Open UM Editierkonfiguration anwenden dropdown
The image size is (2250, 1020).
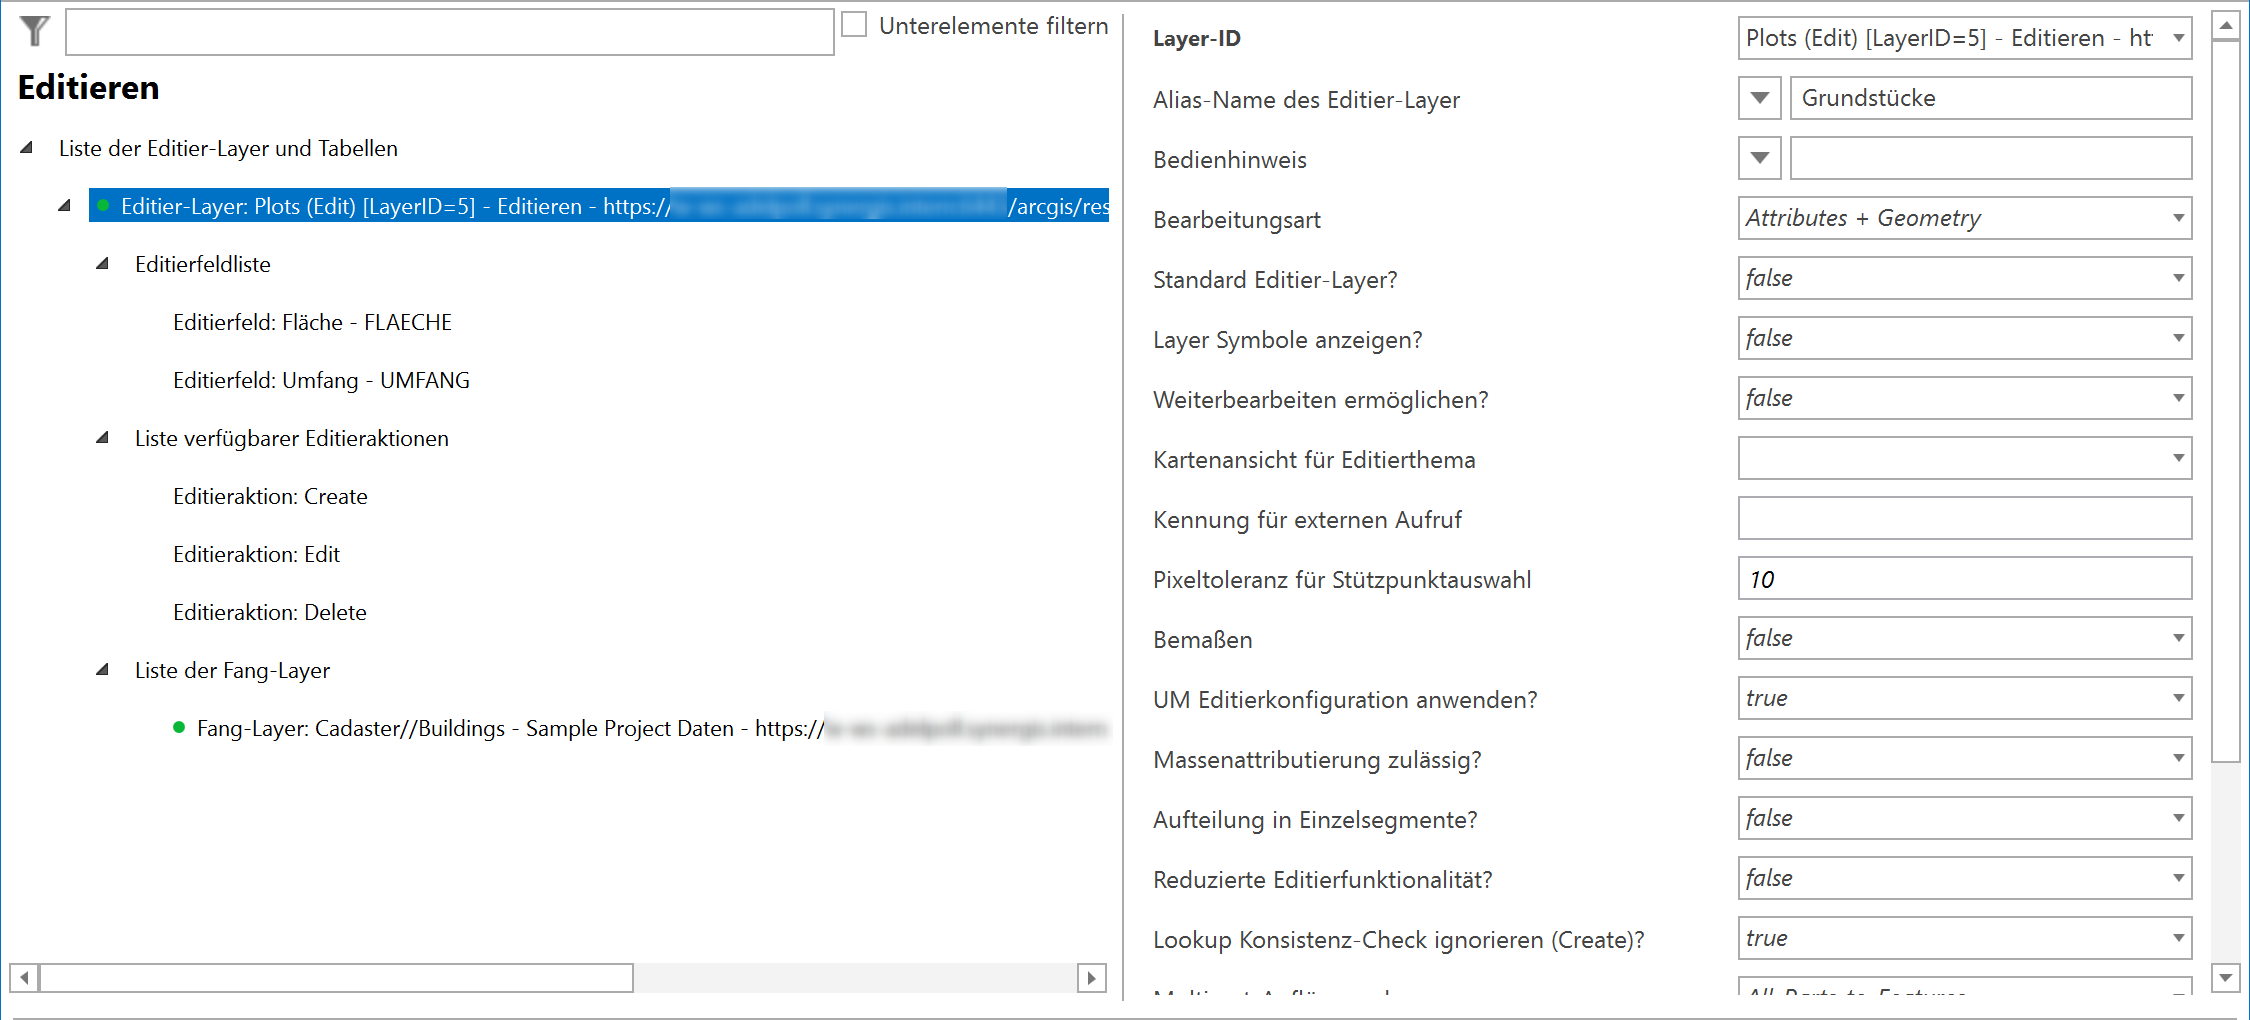tap(1964, 698)
